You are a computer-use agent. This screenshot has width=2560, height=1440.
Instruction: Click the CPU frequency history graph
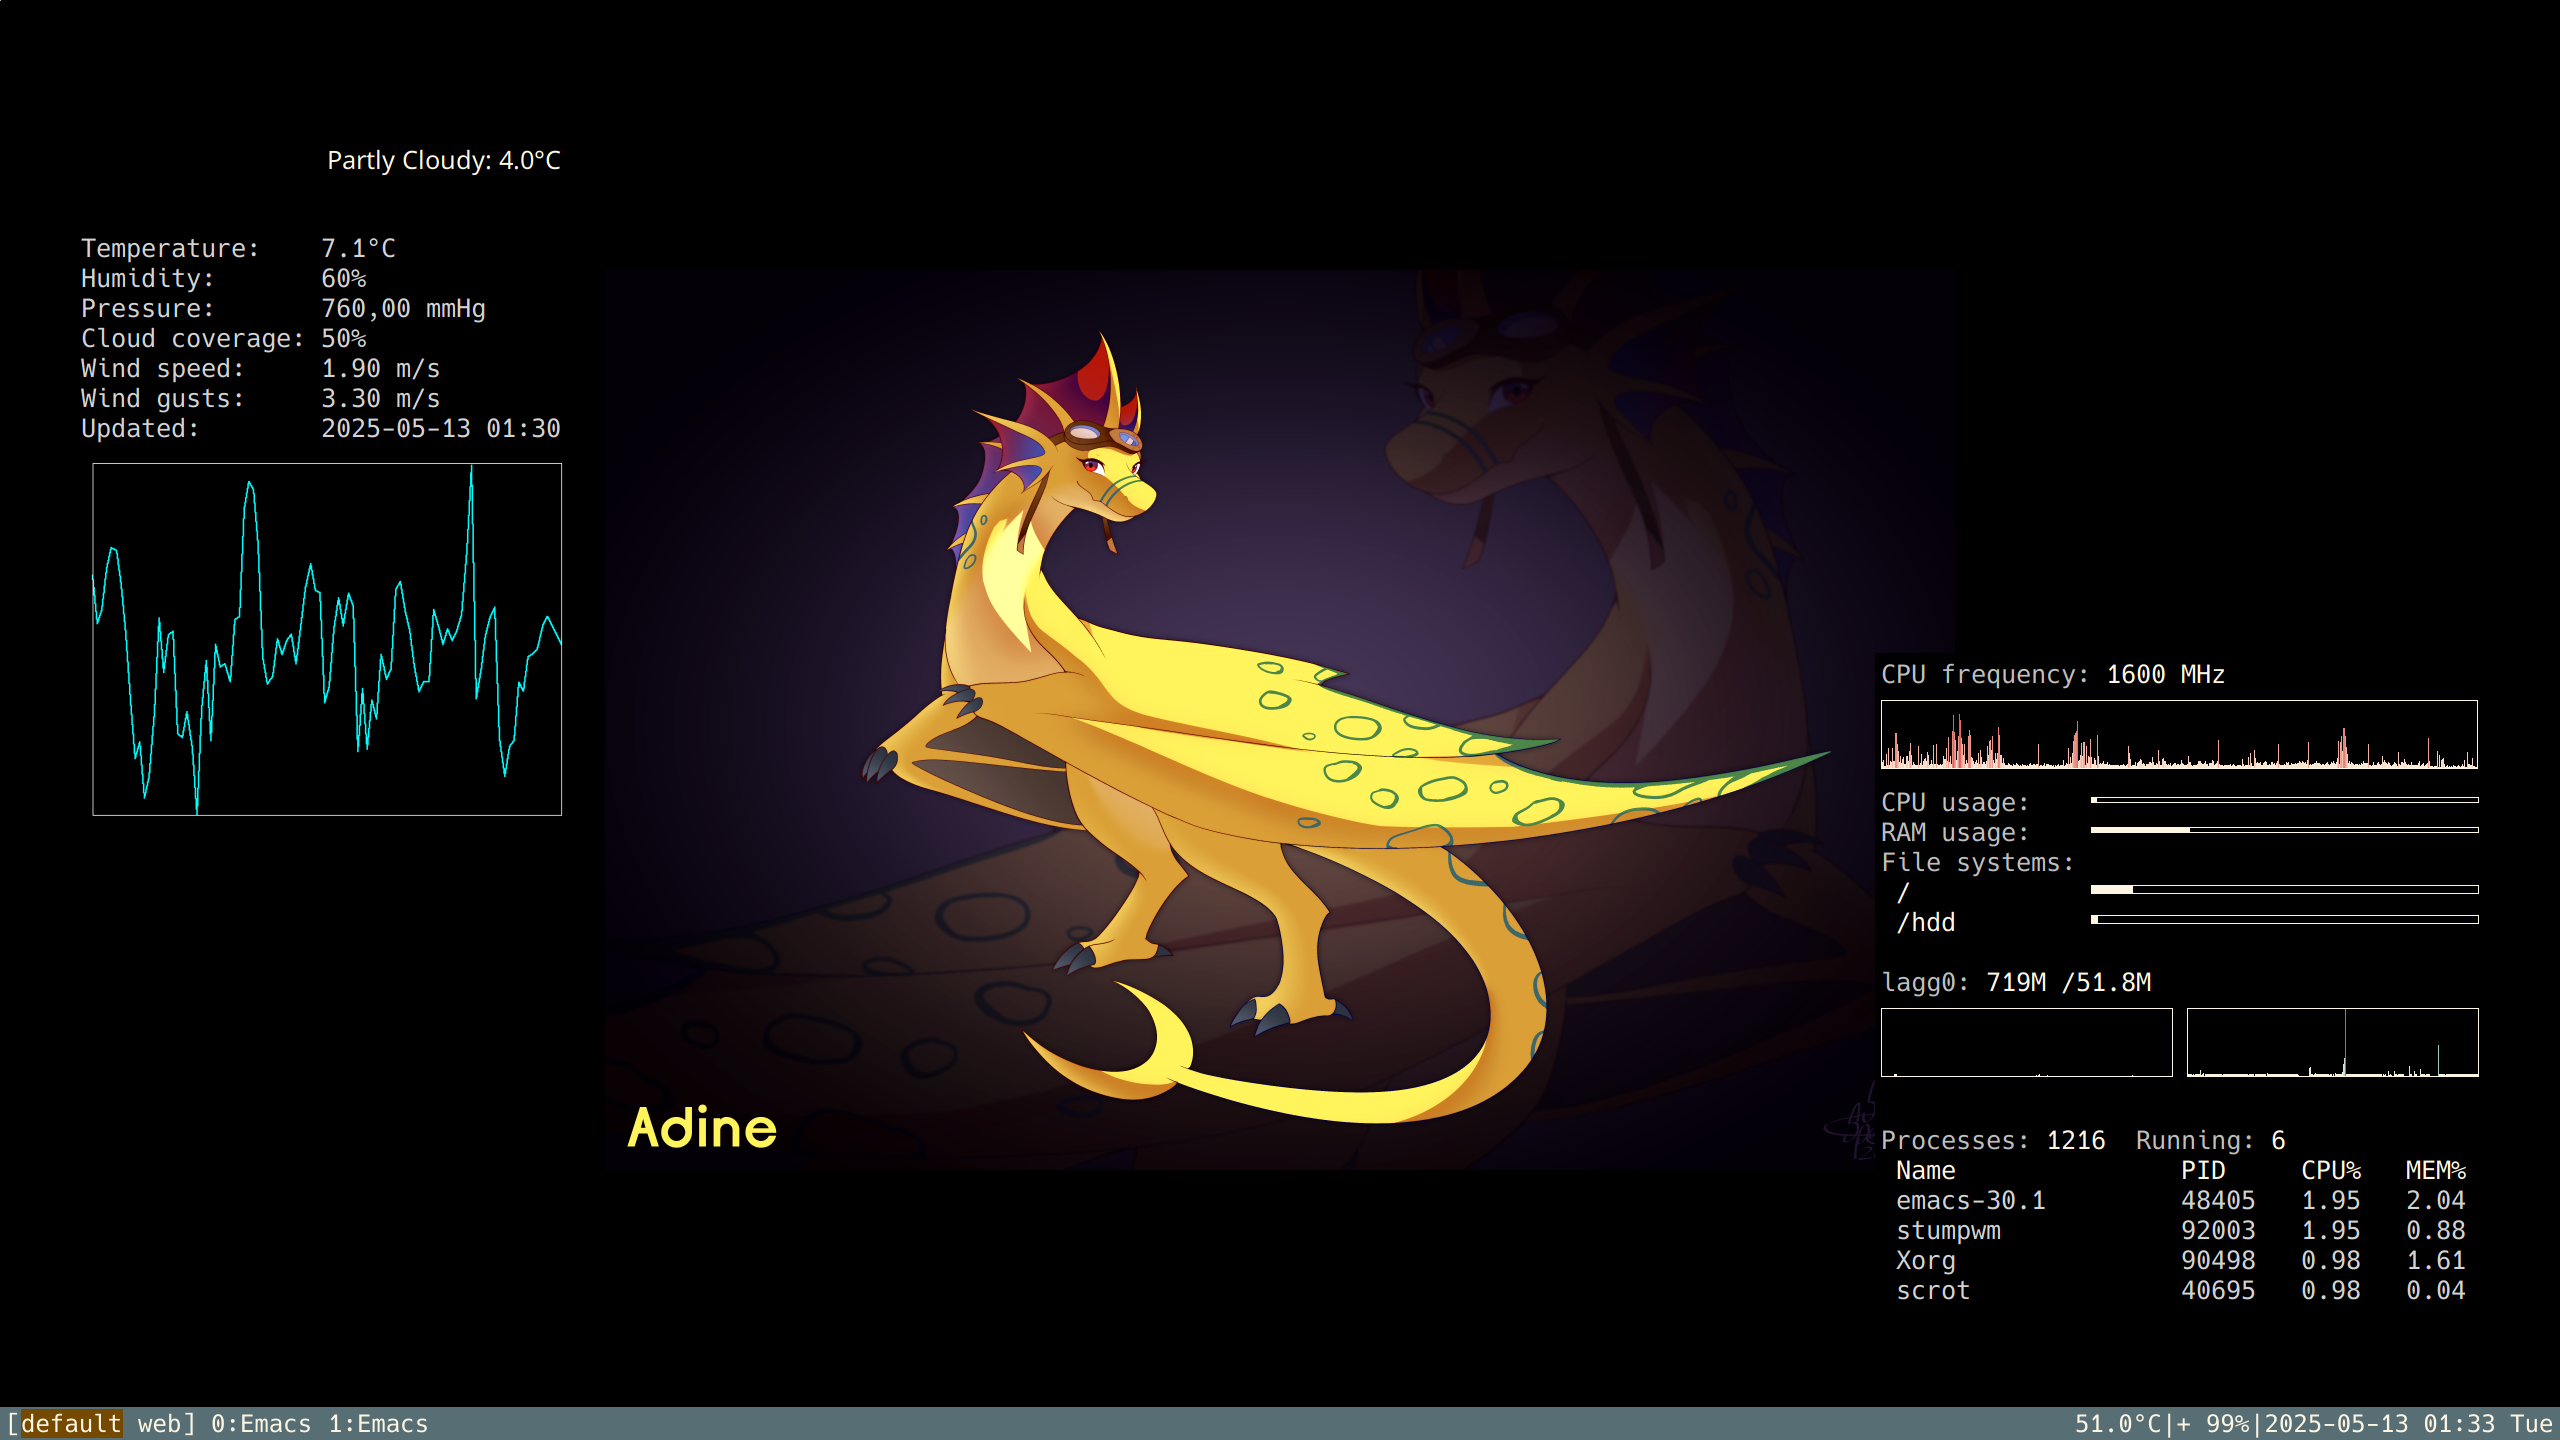click(2179, 734)
